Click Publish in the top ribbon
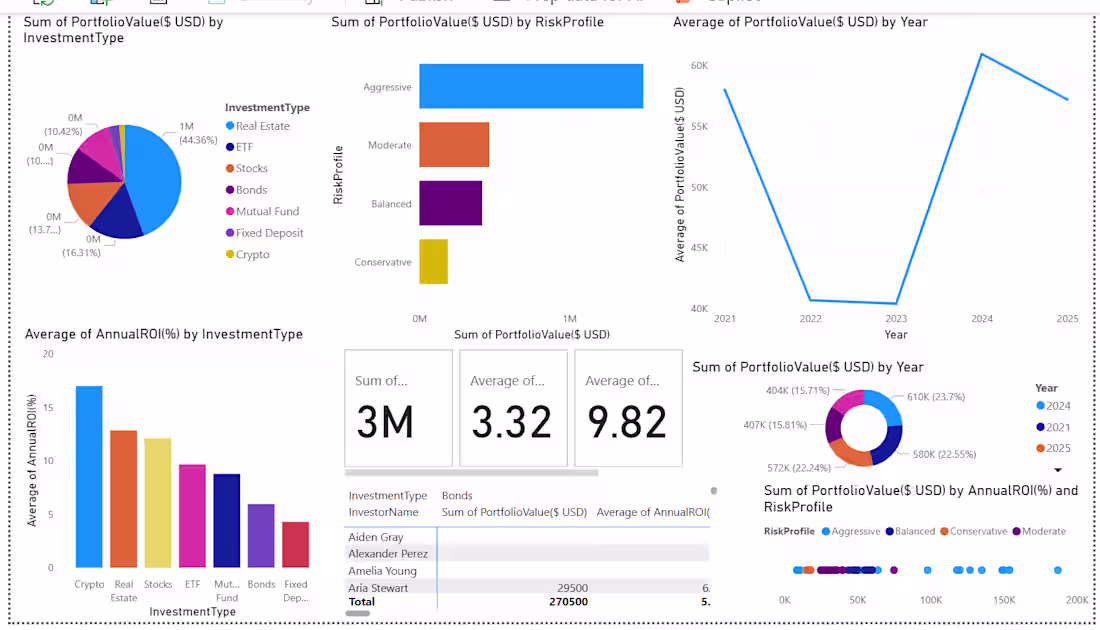 [420, 4]
